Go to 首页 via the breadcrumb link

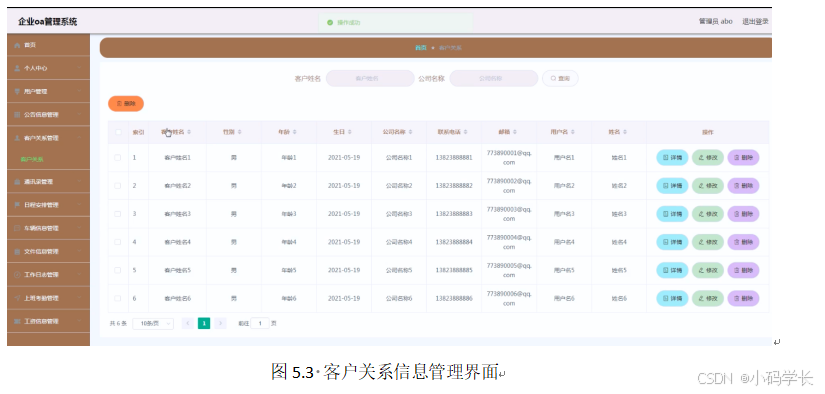point(420,47)
